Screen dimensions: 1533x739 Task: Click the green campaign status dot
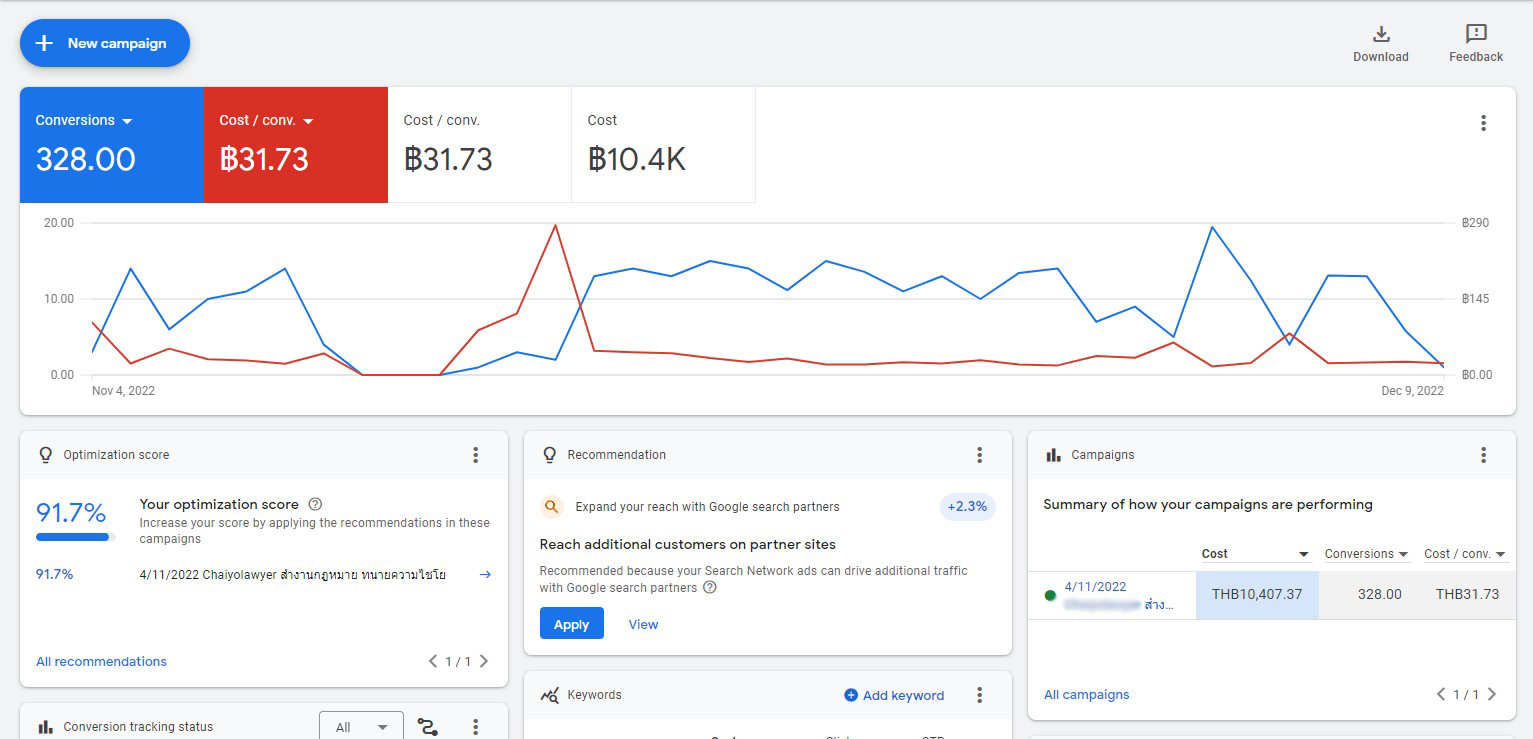(x=1050, y=595)
